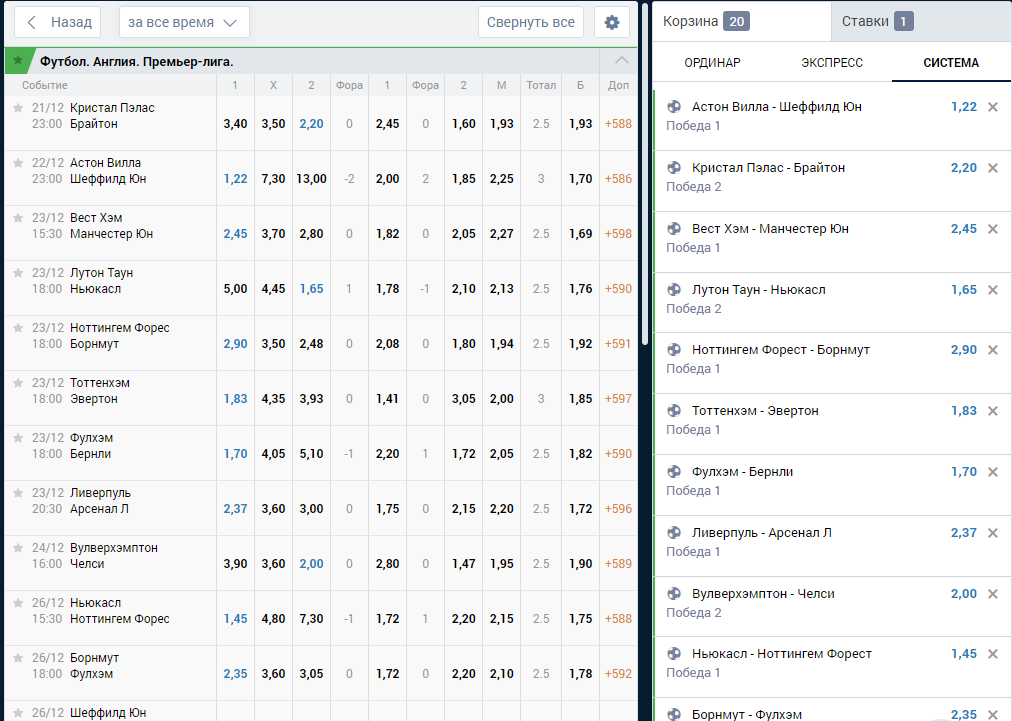1012x721 pixels.
Task: Favorite the Ливерпуль – Арсенал Л match star
Action: click(x=18, y=492)
